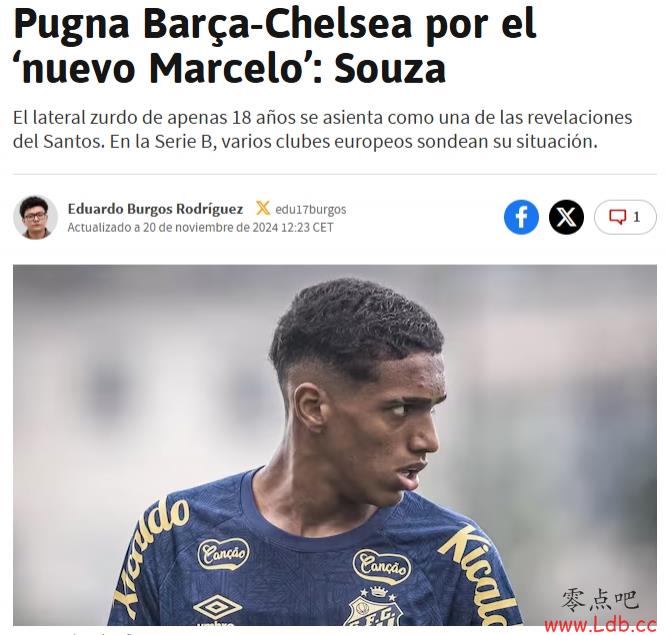
Task: Click the subtitle about the lateral zurdo
Action: (322, 129)
